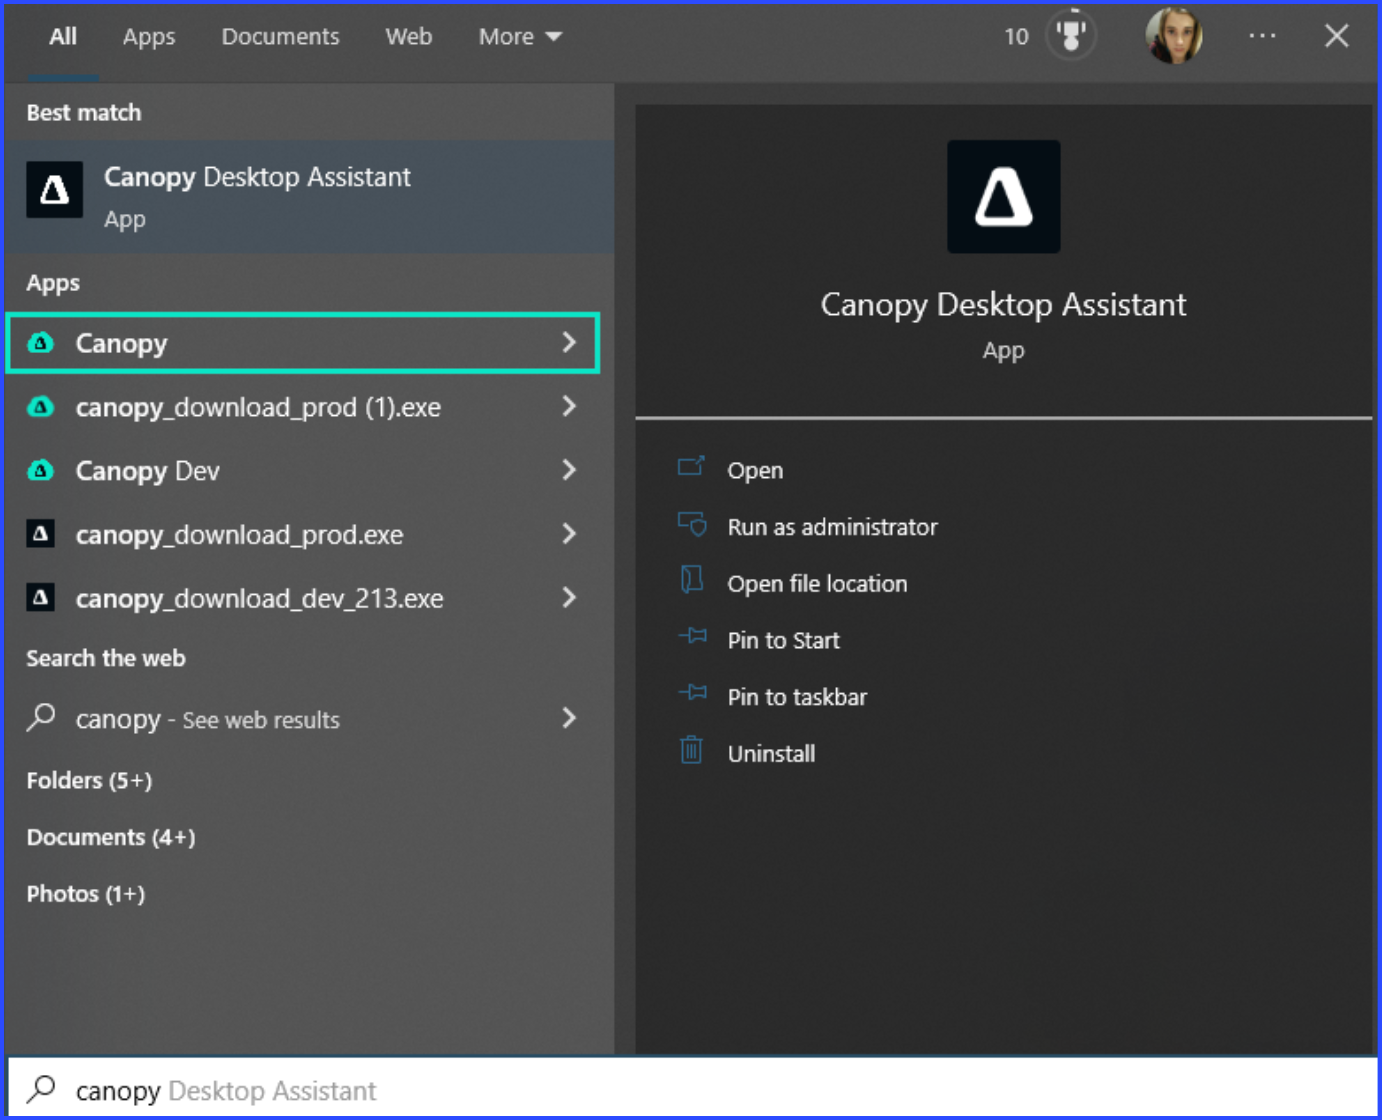This screenshot has width=1382, height=1120.
Task: Choose Run as administrator
Action: (x=832, y=527)
